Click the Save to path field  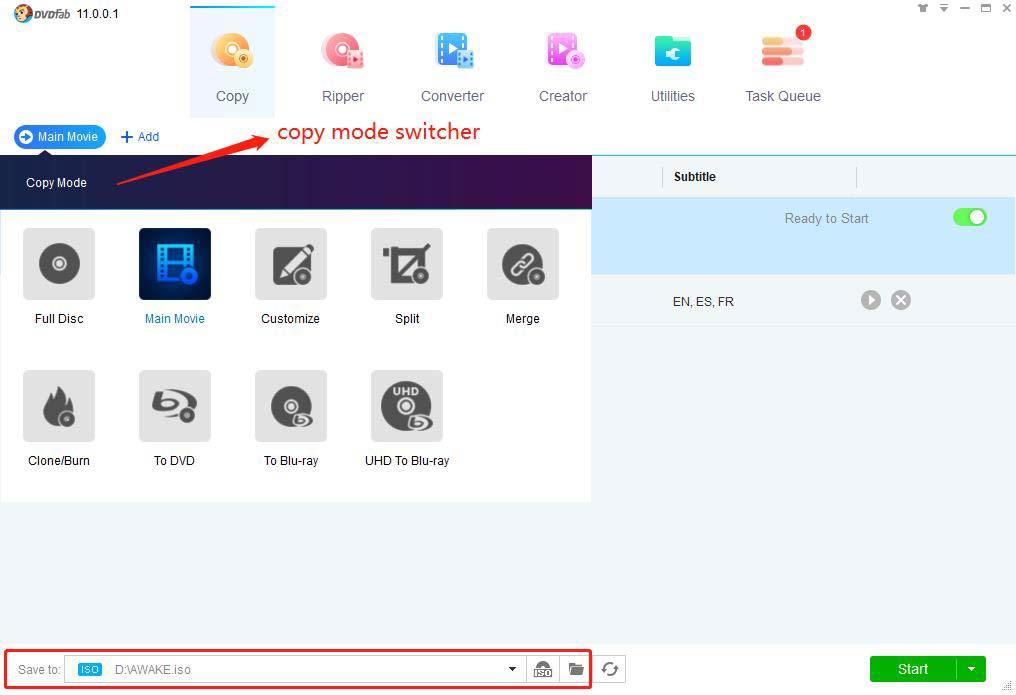tap(295, 669)
